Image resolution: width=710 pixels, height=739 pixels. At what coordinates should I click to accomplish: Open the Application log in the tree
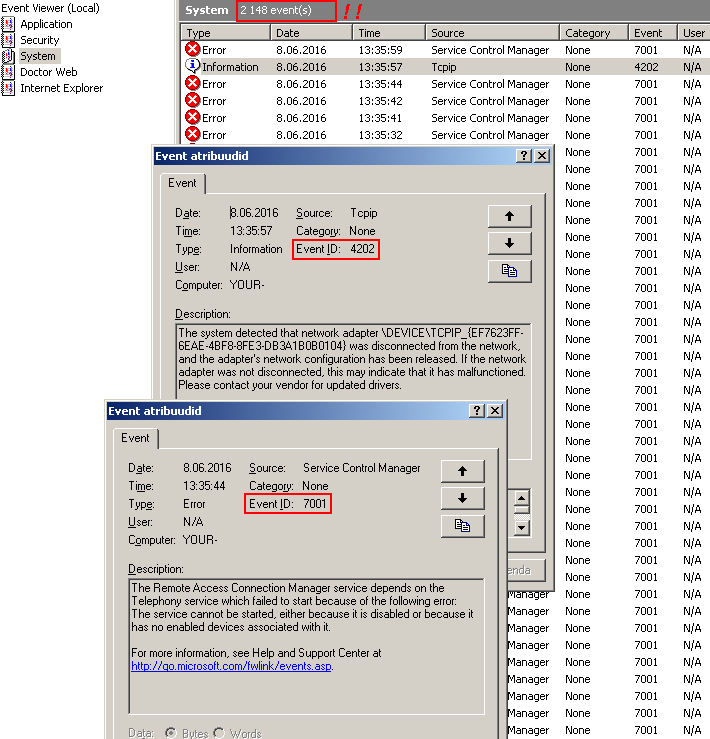click(x=46, y=24)
